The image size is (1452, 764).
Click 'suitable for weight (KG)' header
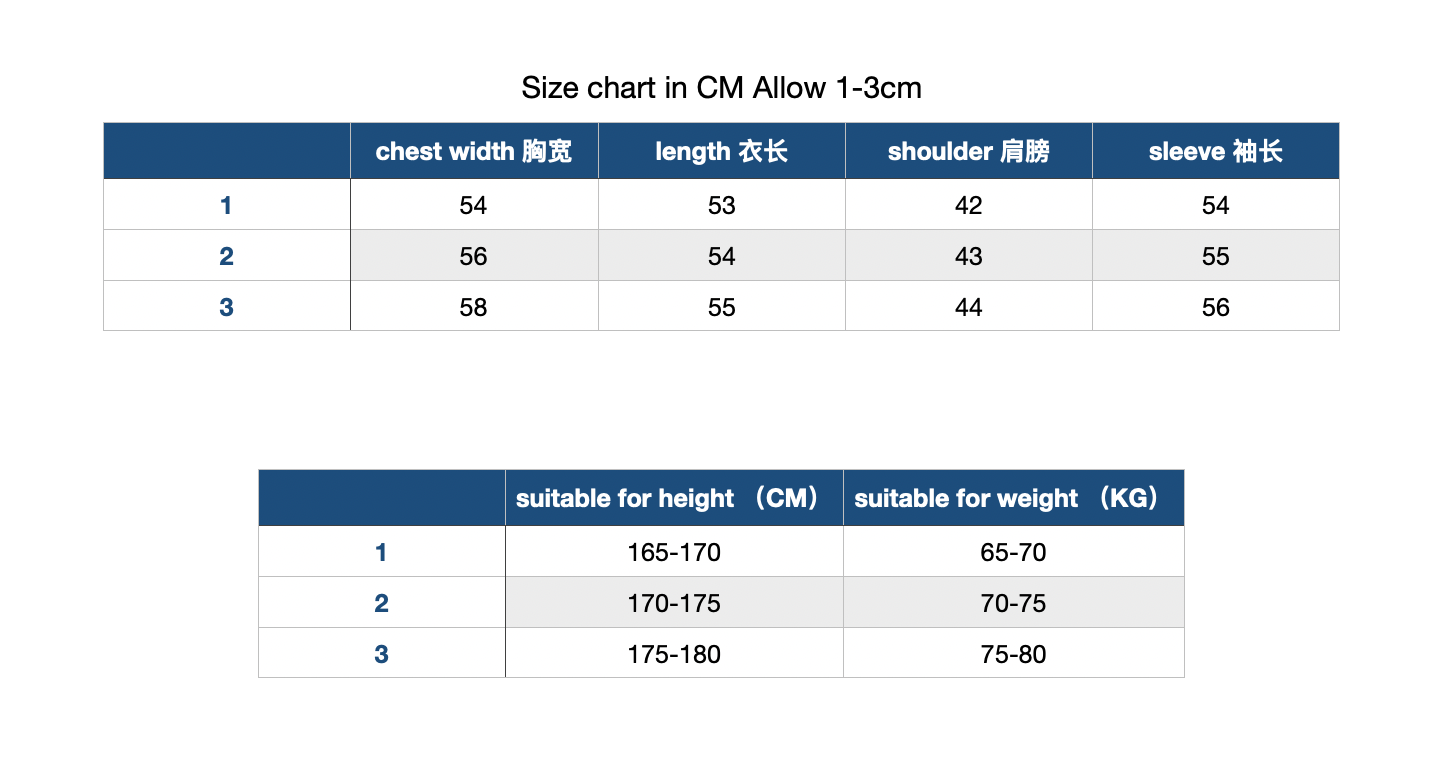point(1013,498)
